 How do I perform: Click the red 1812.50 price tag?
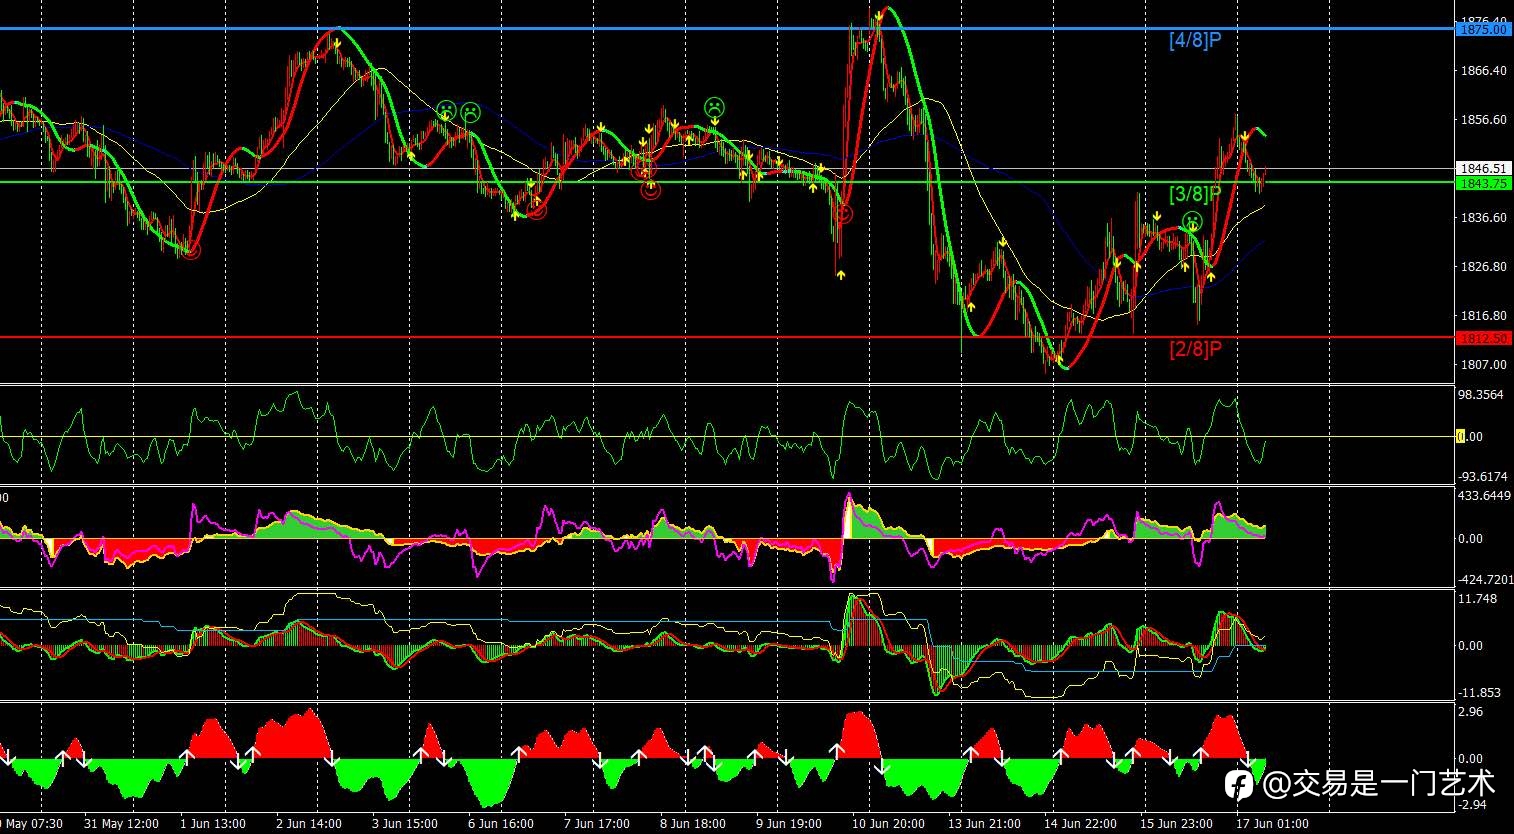1483,338
